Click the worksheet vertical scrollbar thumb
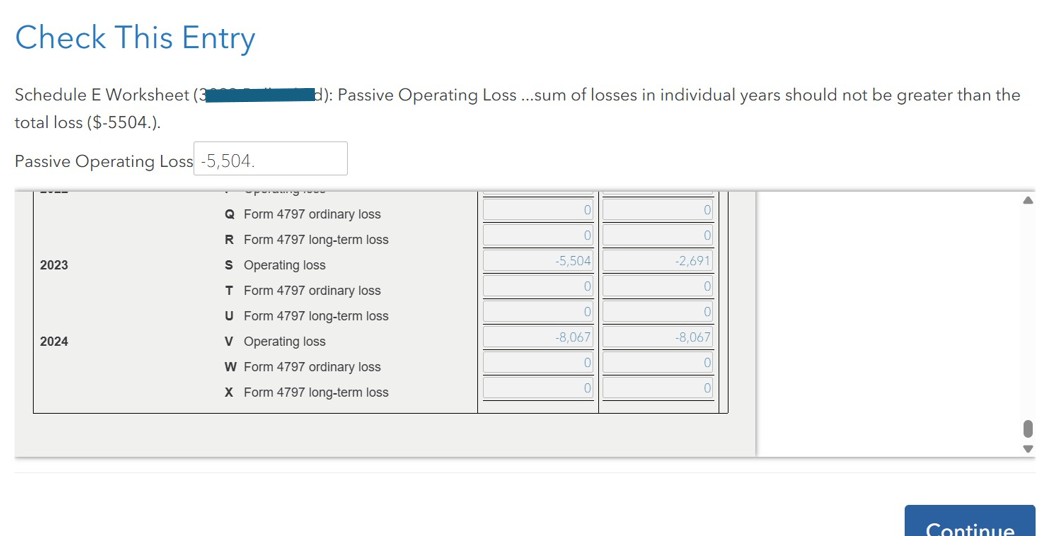The image size is (1053, 546). pos(1027,428)
